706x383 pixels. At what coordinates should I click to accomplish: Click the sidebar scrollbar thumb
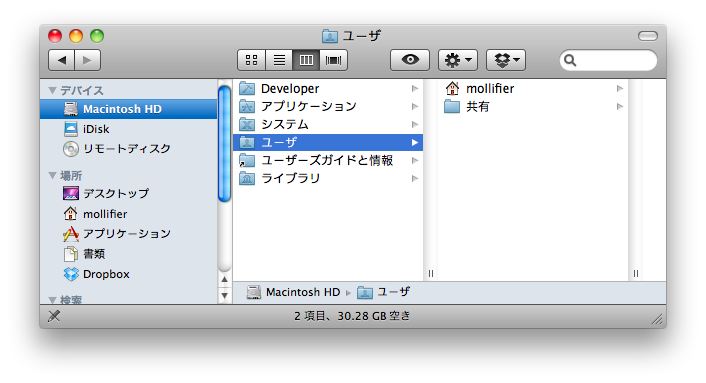click(224, 144)
